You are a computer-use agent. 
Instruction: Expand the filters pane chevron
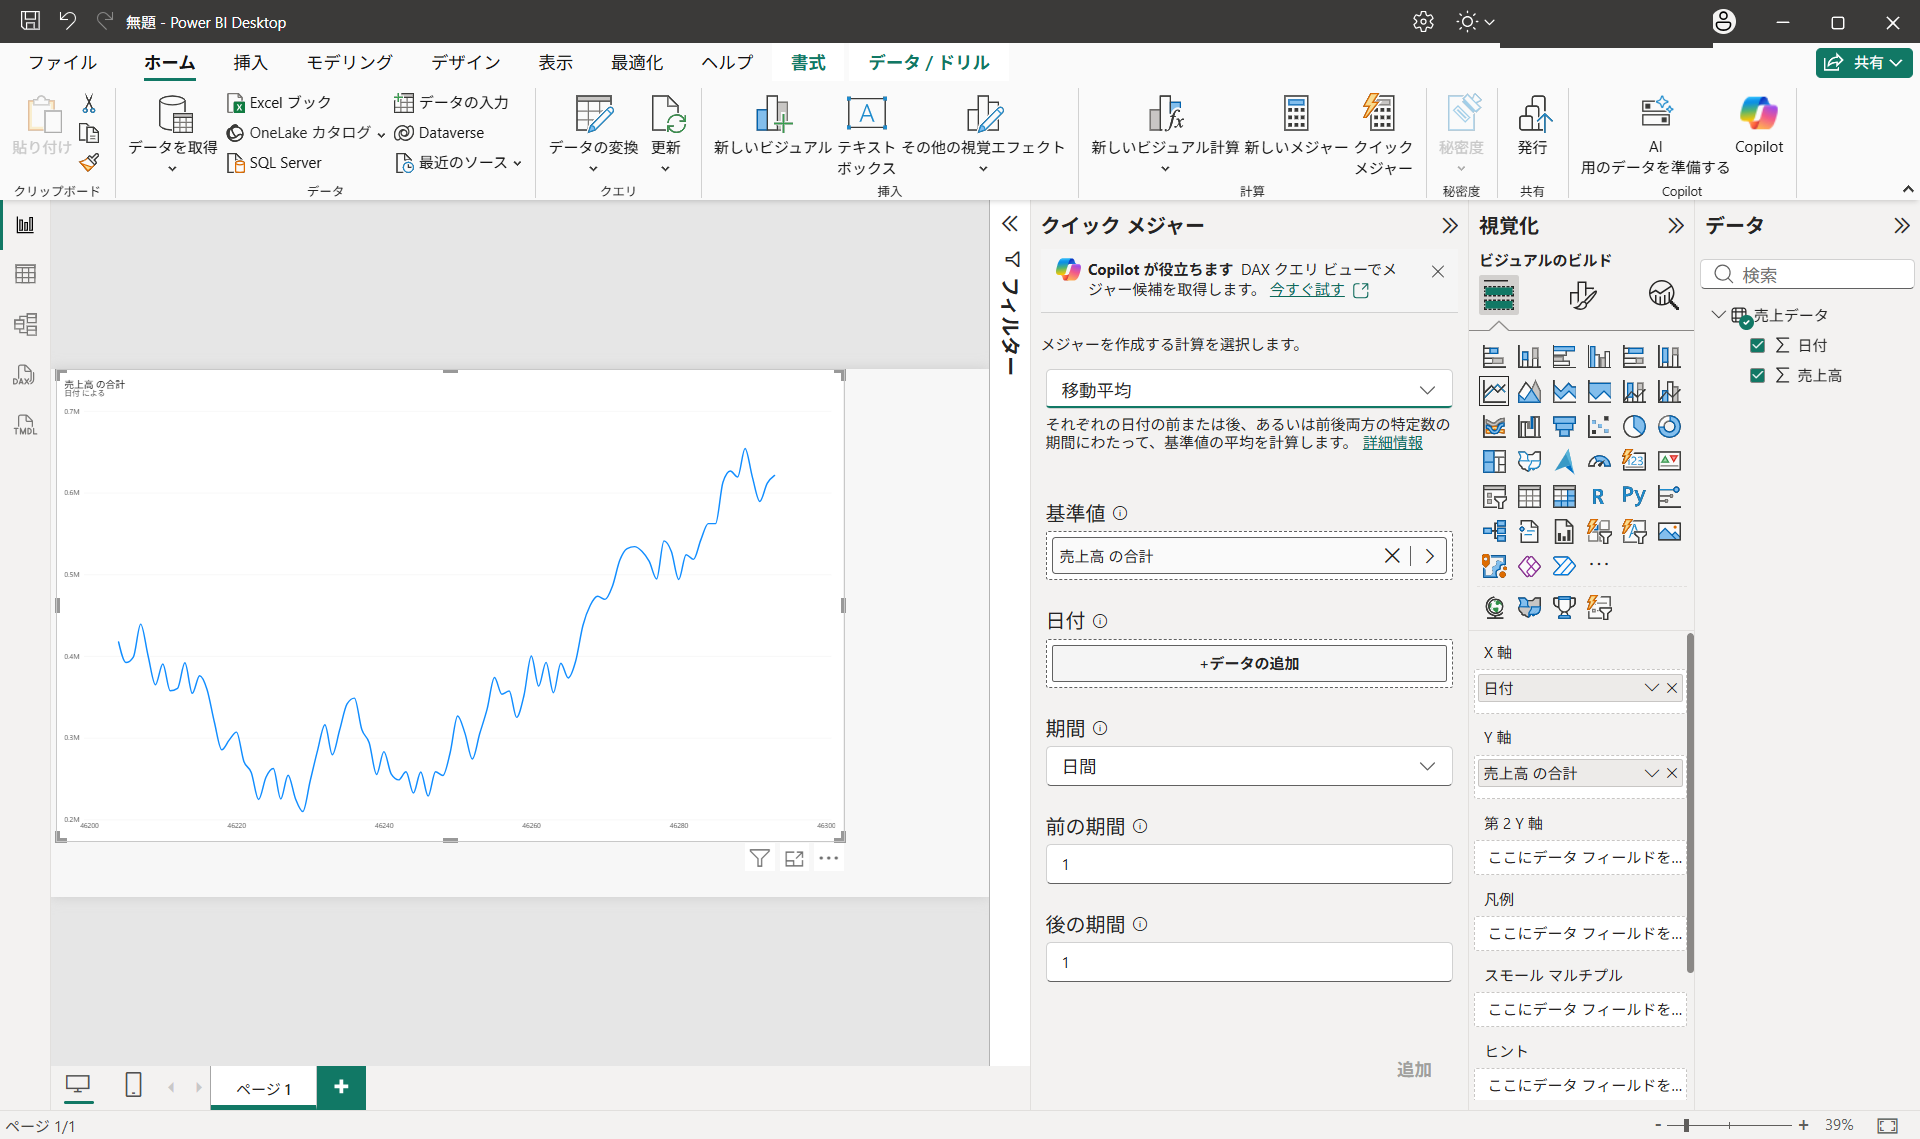(x=1010, y=224)
